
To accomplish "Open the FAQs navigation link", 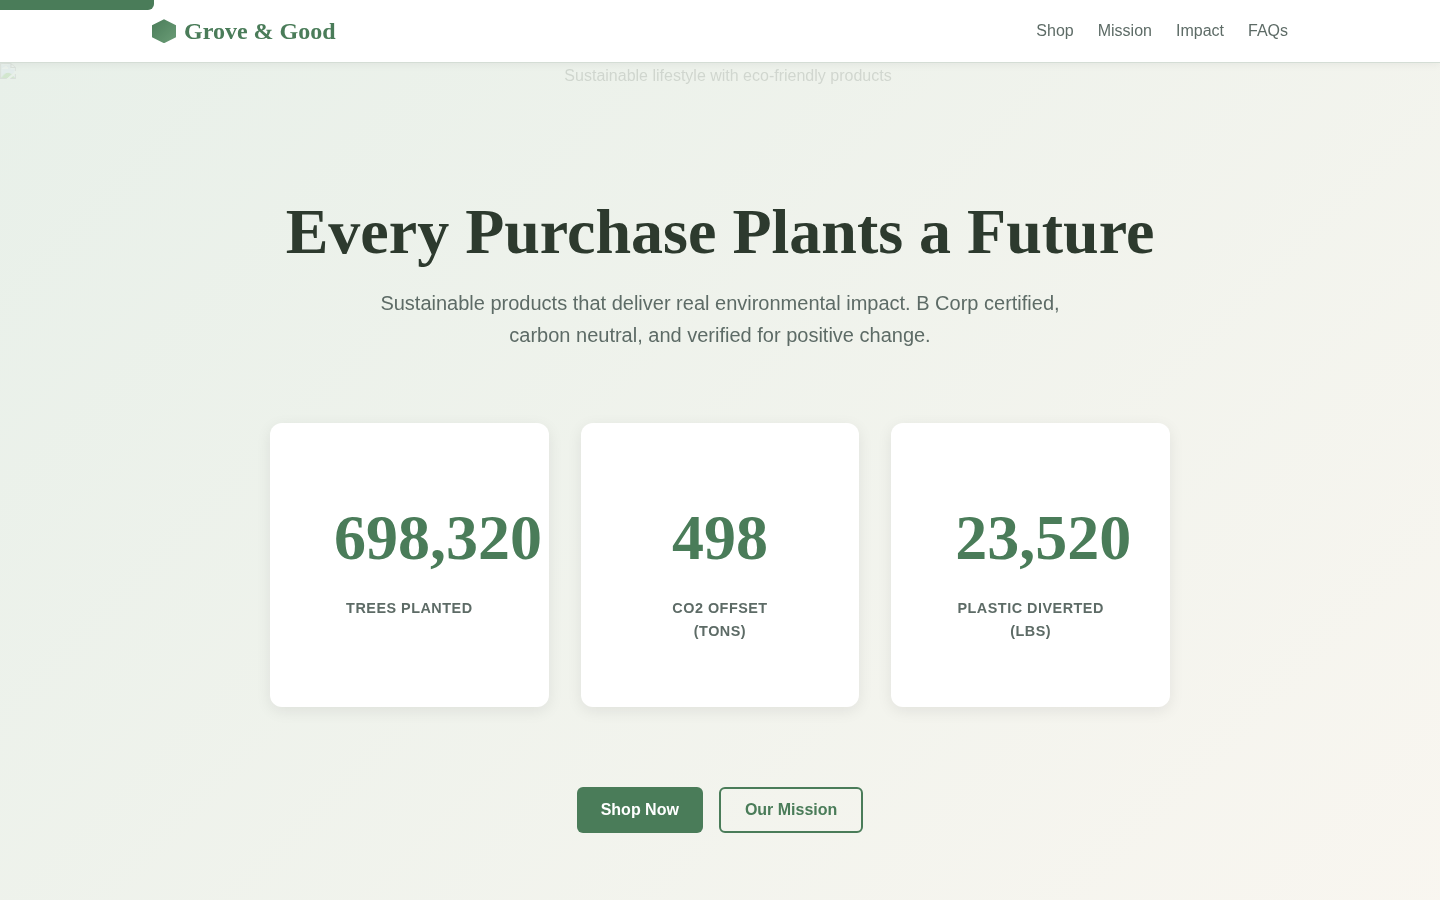I will pyautogui.click(x=1267, y=31).
